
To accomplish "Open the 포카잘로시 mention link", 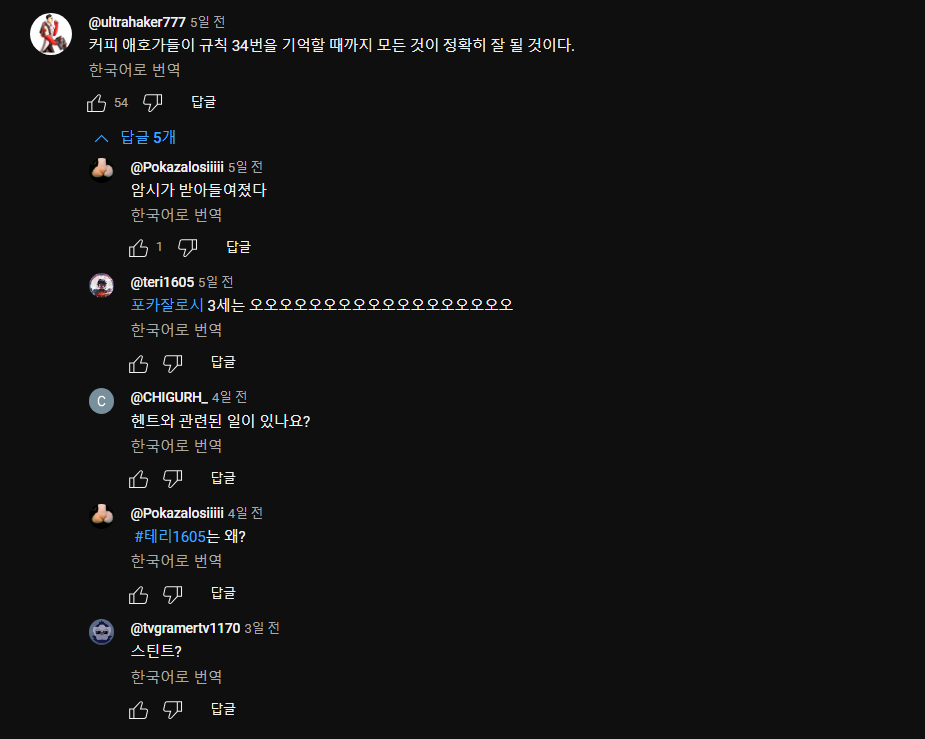I will (167, 305).
